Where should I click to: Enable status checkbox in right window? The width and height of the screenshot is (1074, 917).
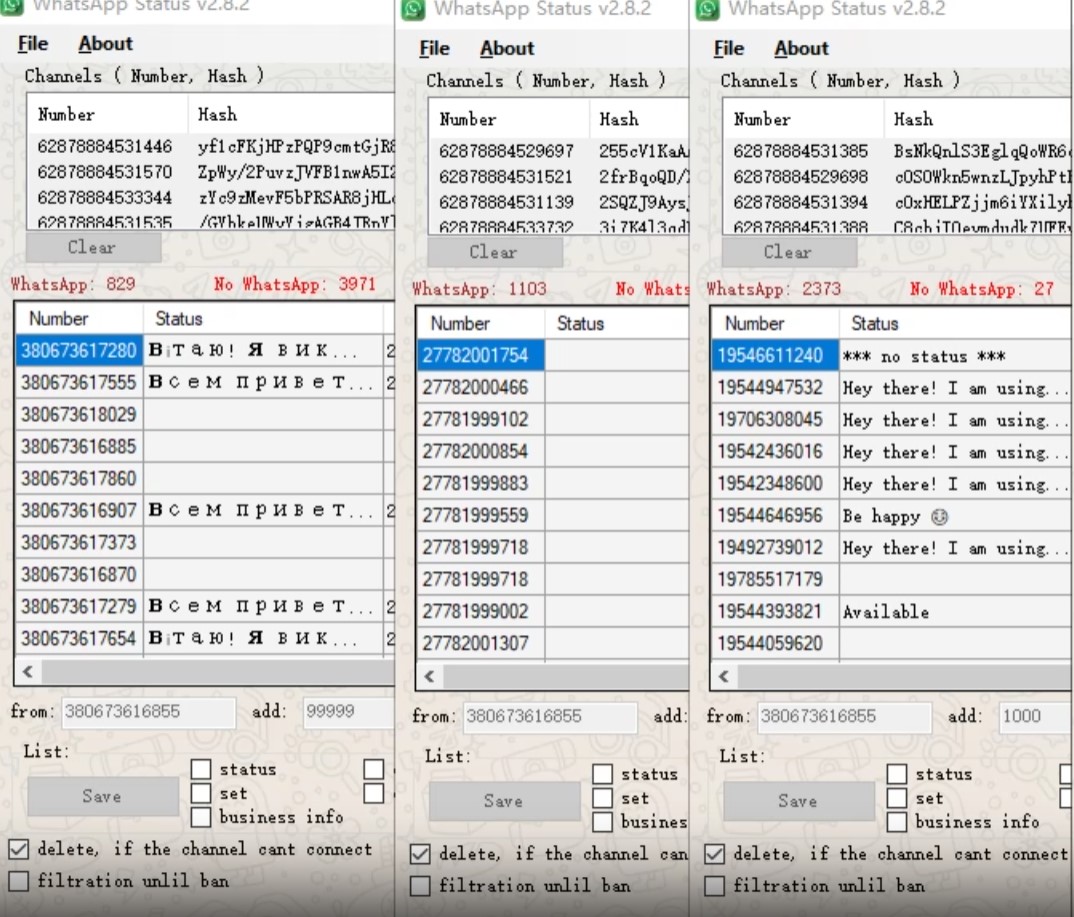click(x=897, y=774)
